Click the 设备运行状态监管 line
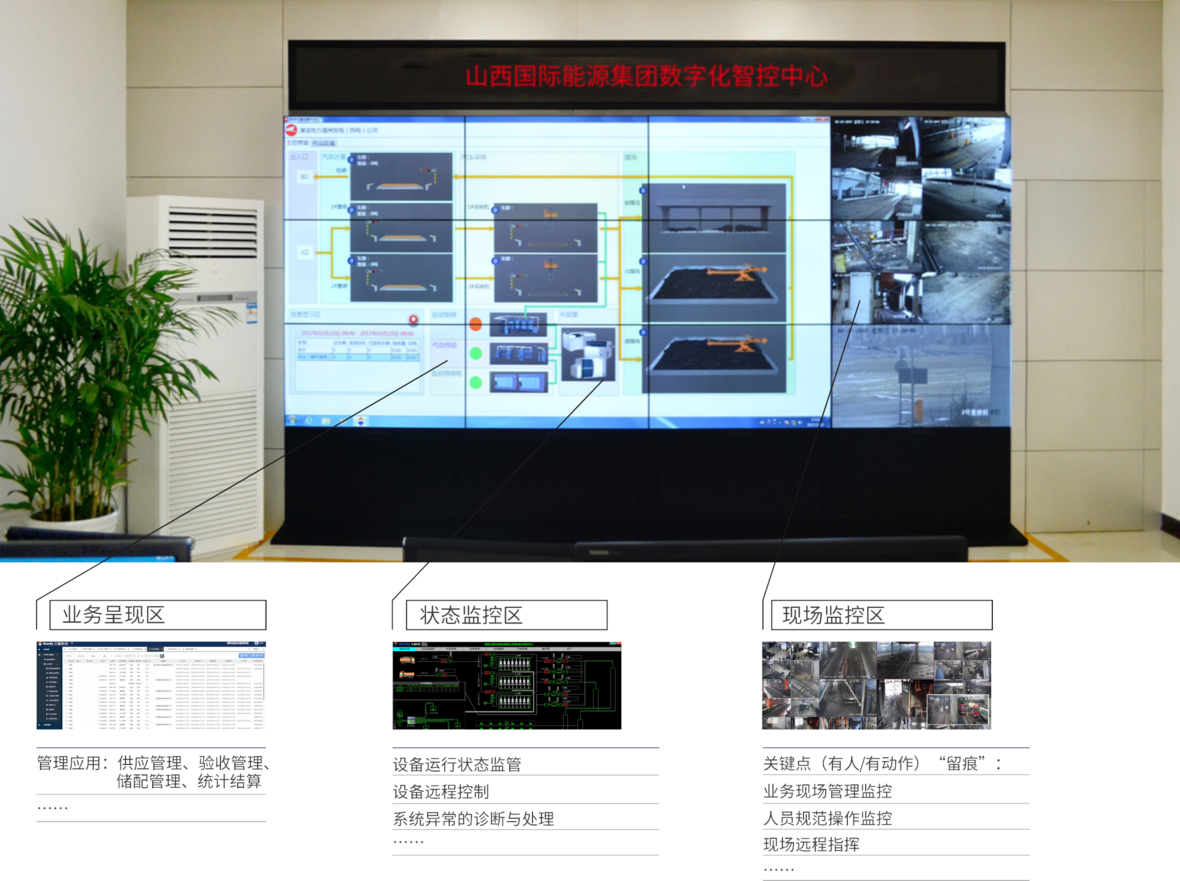This screenshot has height=881, width=1180. click(457, 764)
